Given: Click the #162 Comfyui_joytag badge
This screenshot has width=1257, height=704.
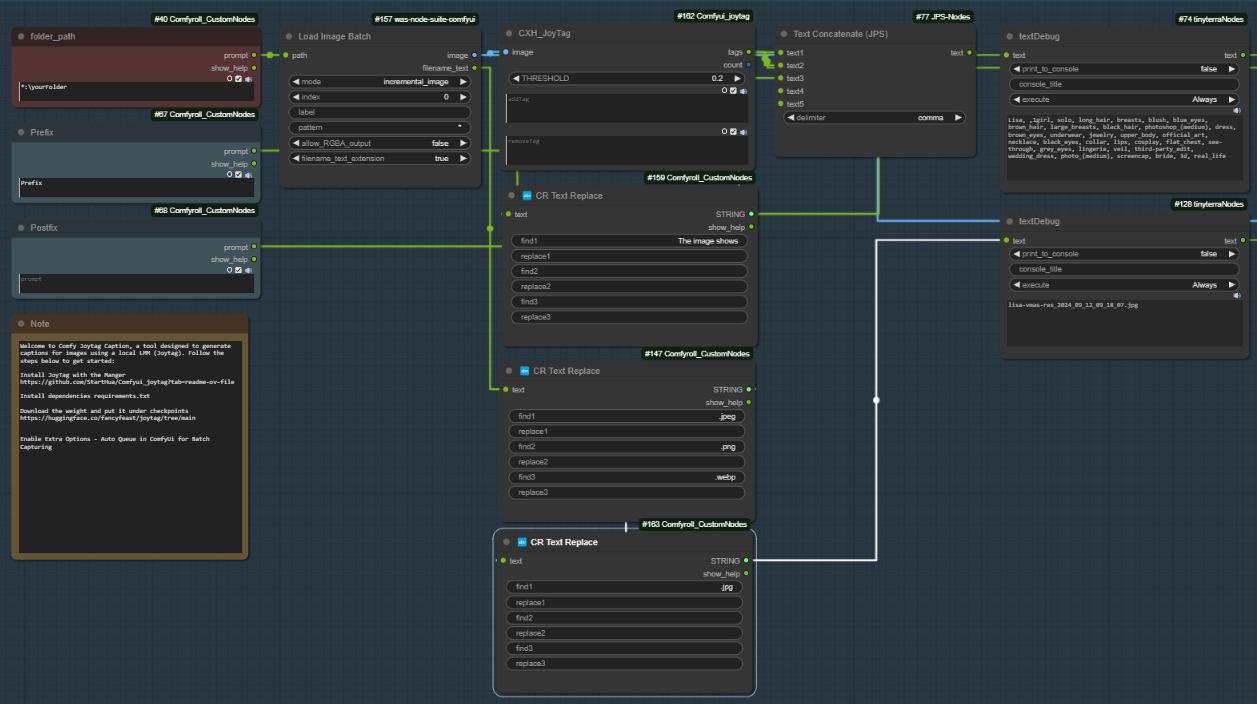Looking at the screenshot, I should (711, 16).
